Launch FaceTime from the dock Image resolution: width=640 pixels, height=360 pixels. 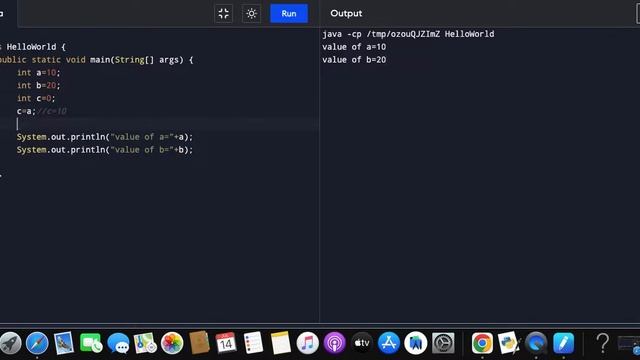point(91,343)
